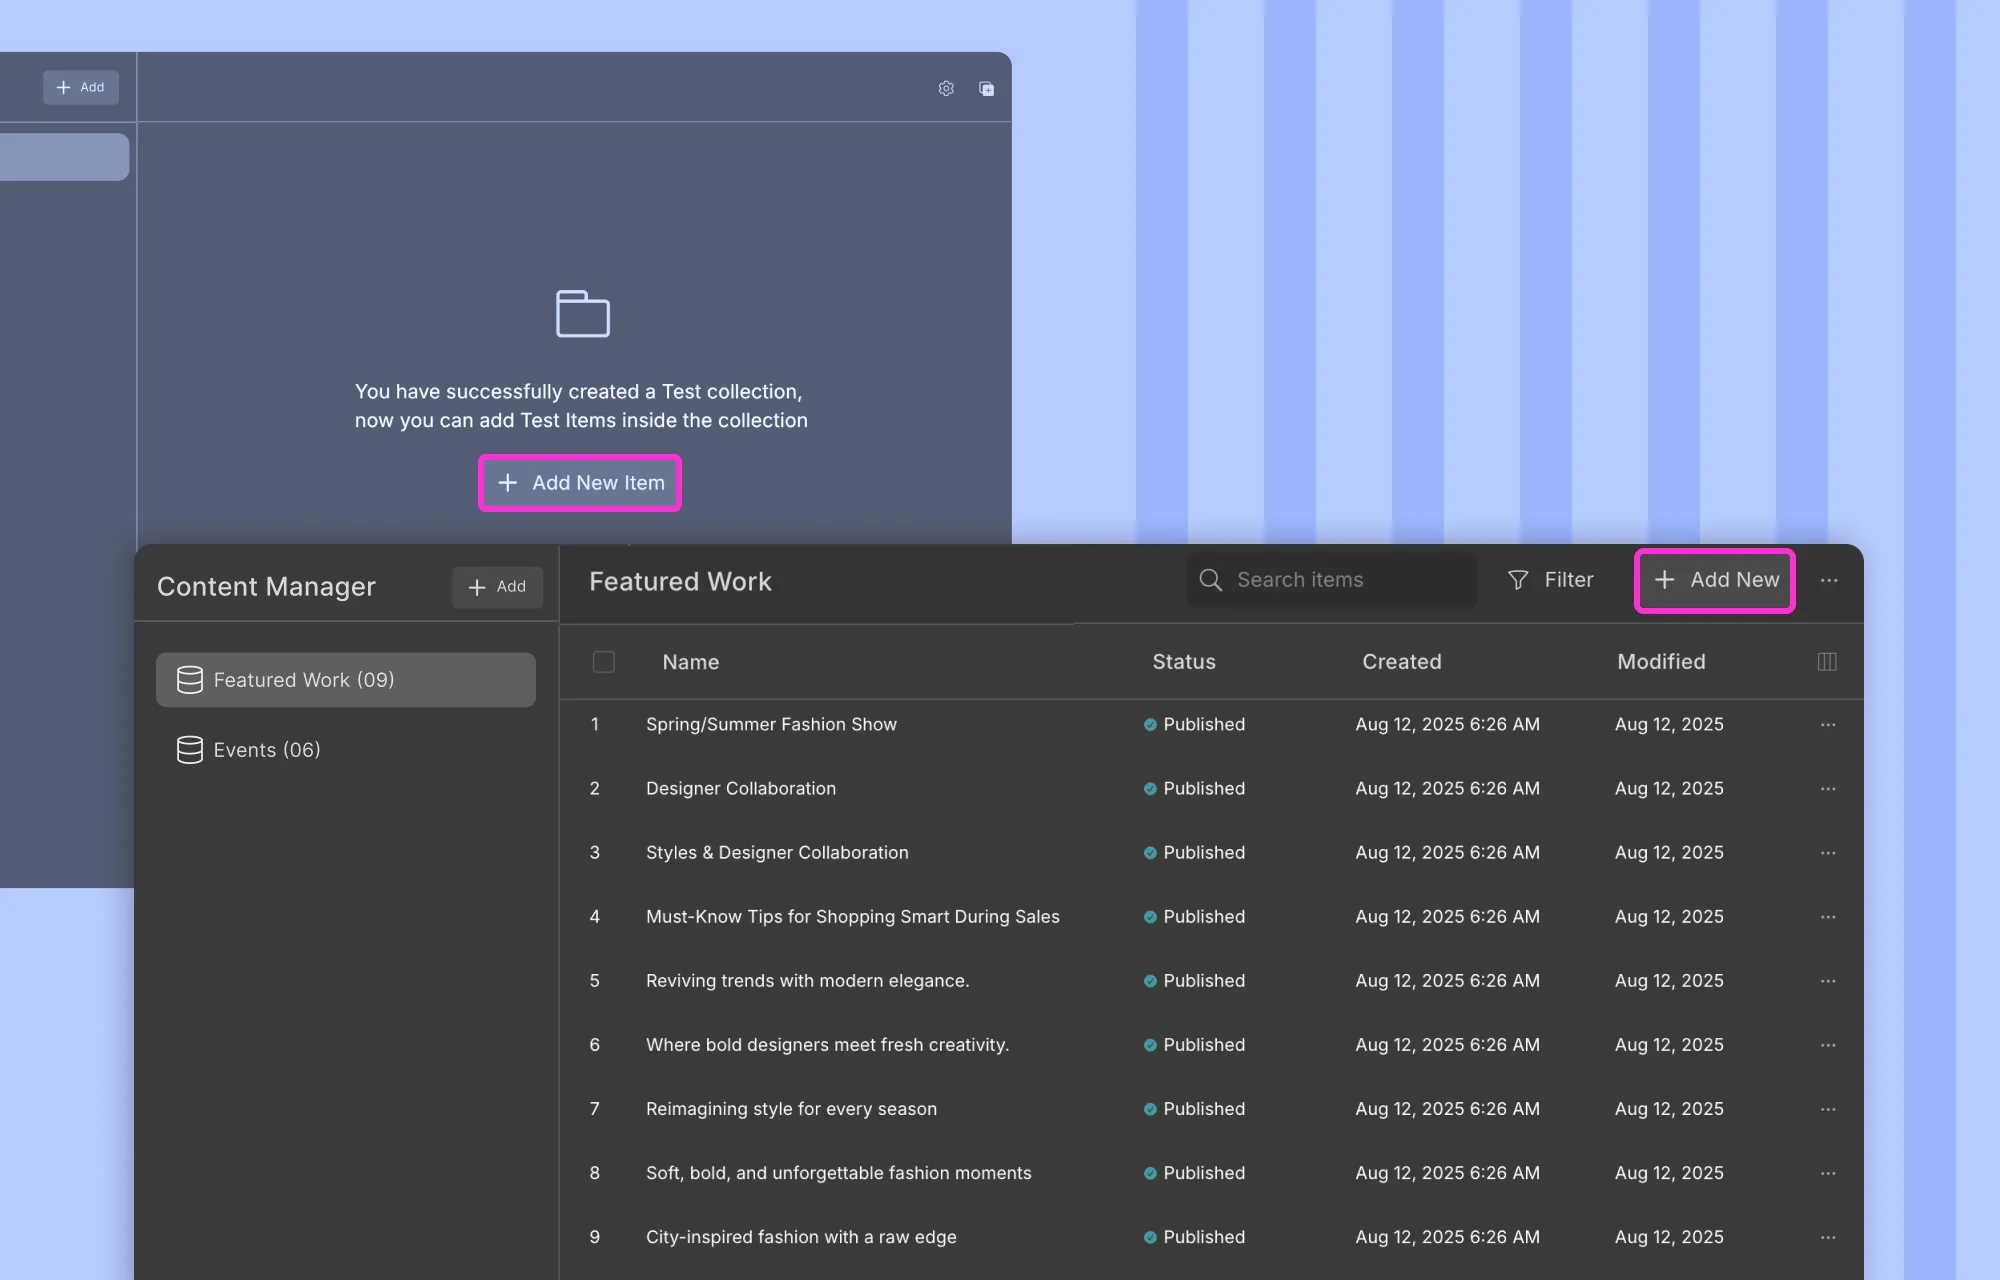The width and height of the screenshot is (2000, 1280).
Task: Click Published status of Spring/Summer Fashion Show
Action: pyautogui.click(x=1195, y=724)
